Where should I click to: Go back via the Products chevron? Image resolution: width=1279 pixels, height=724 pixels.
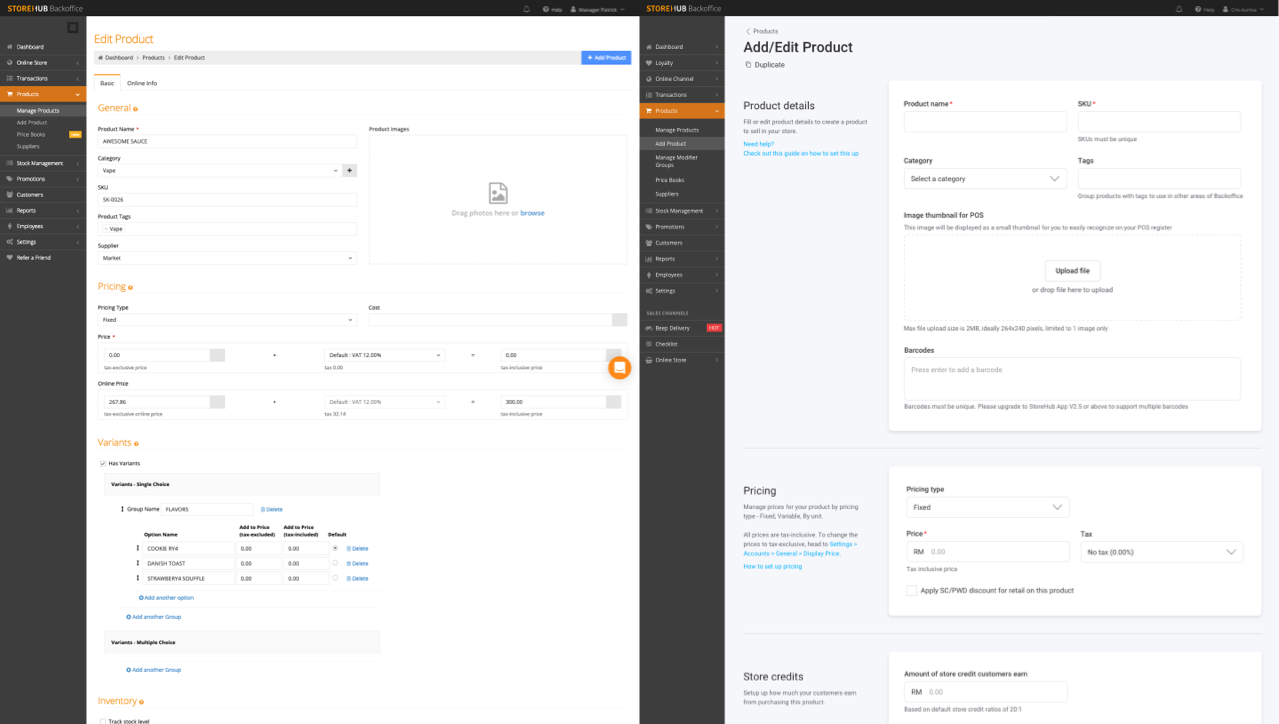click(748, 31)
